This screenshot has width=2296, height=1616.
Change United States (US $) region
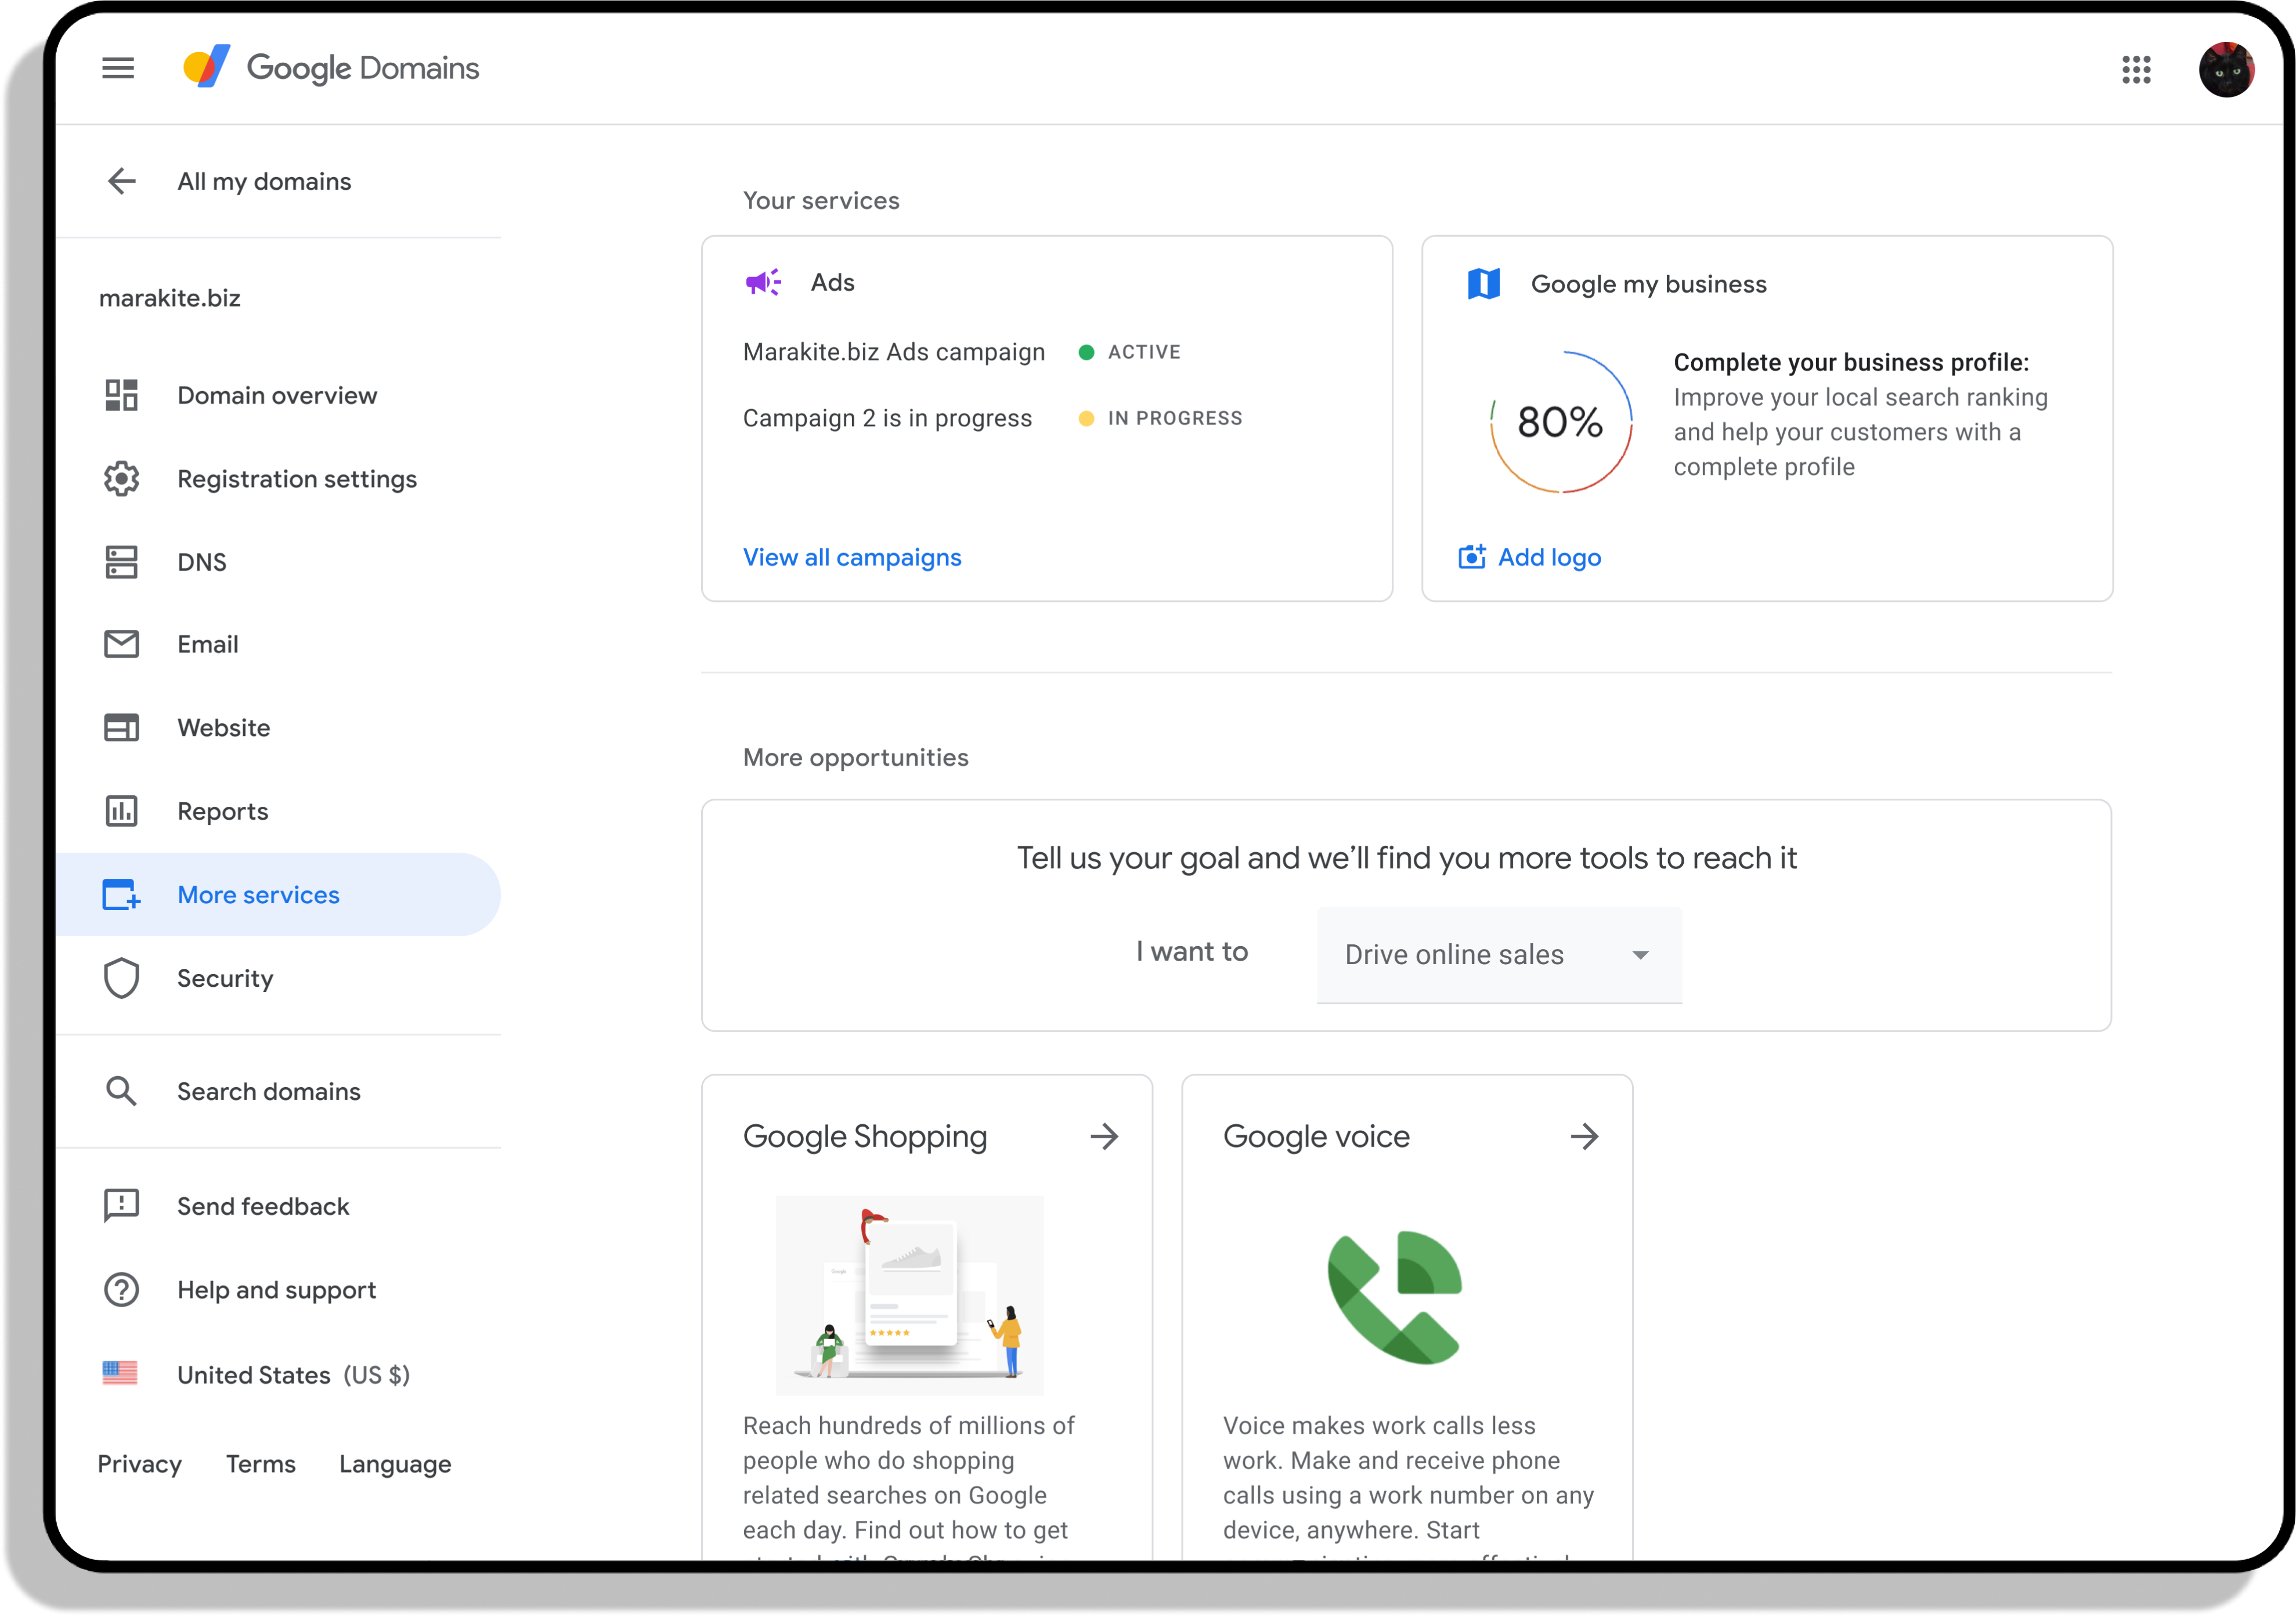tap(294, 1375)
